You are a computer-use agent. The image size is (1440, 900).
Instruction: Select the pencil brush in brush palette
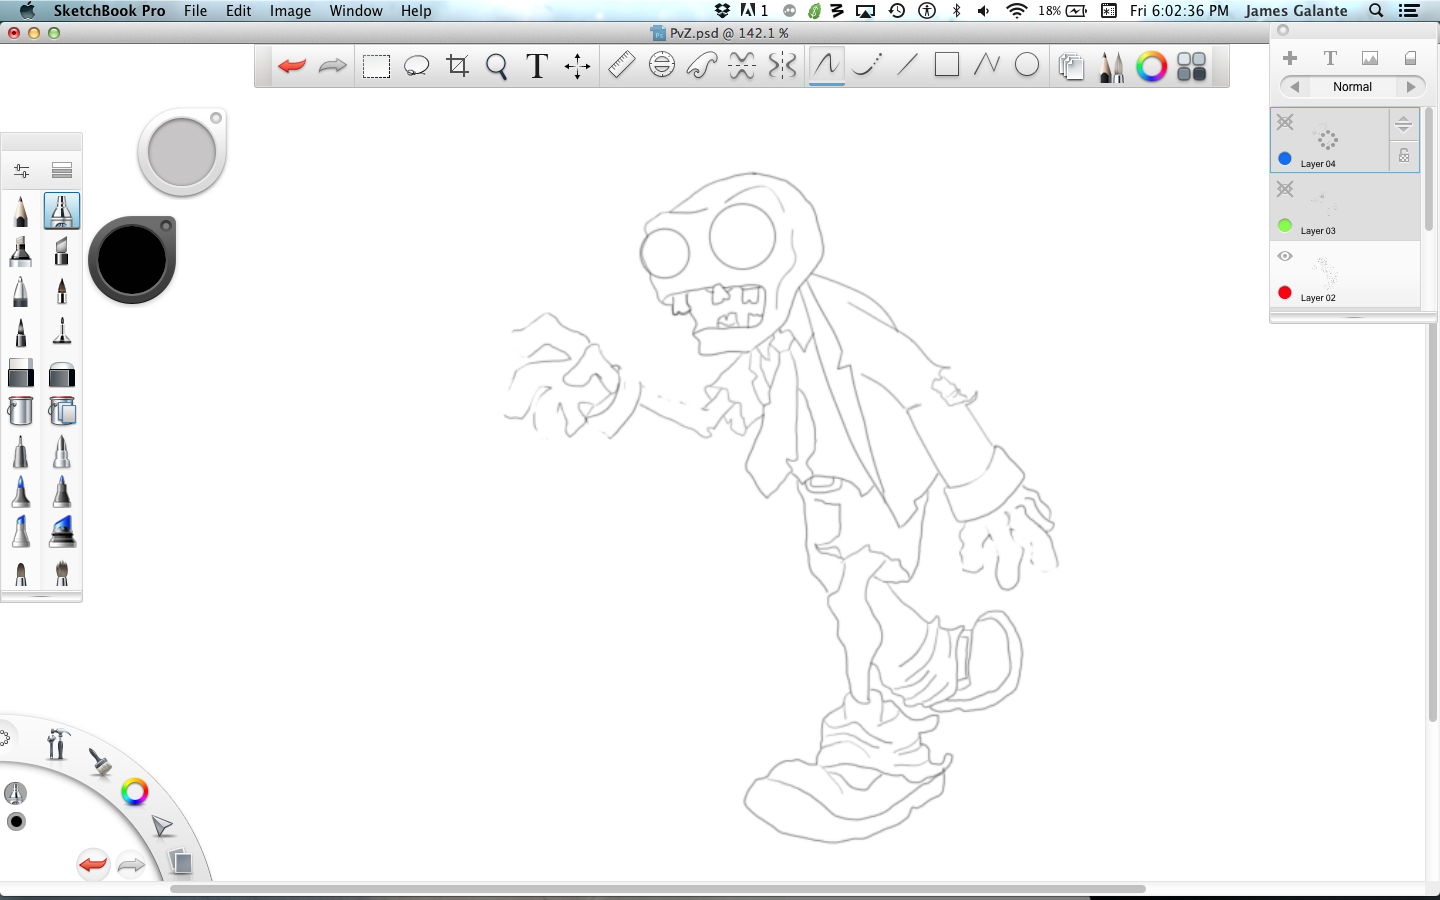point(21,211)
